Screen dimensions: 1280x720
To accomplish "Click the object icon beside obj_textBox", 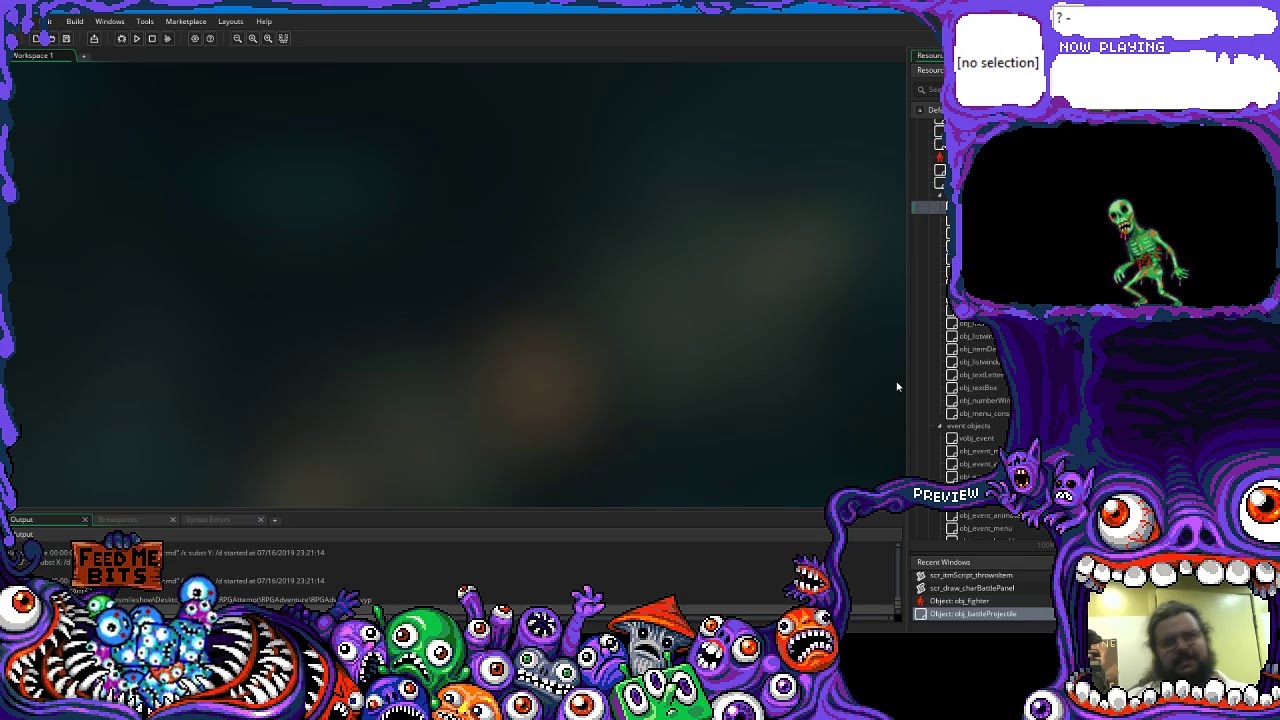I will pyautogui.click(x=951, y=388).
